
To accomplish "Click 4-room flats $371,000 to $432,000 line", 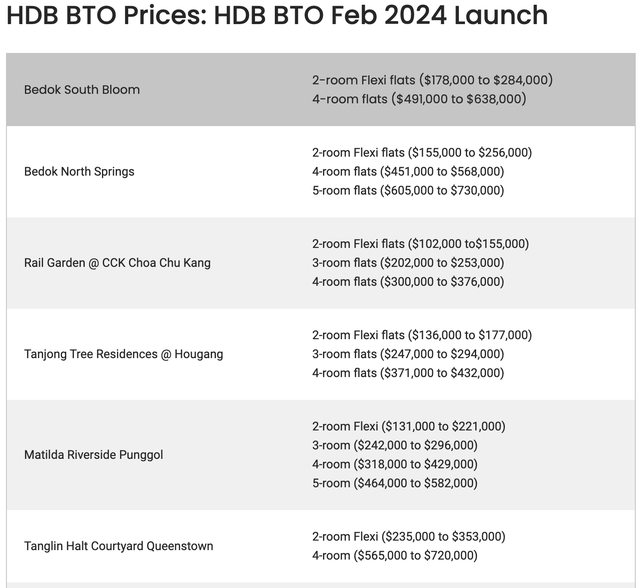I will coord(408,373).
